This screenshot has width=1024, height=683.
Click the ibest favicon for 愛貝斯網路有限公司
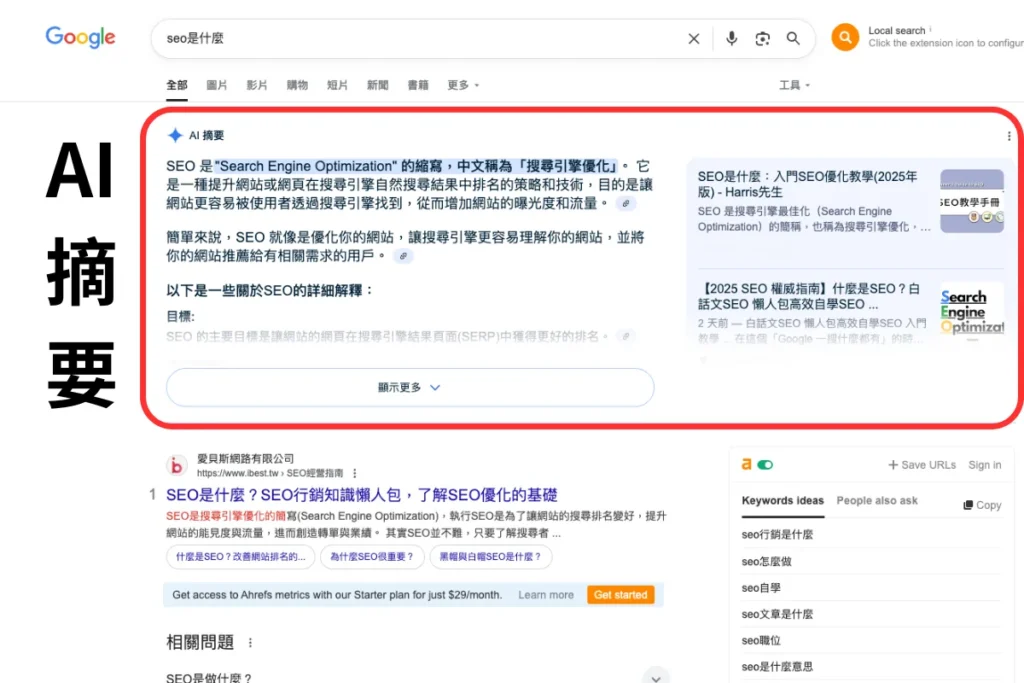(x=176, y=466)
